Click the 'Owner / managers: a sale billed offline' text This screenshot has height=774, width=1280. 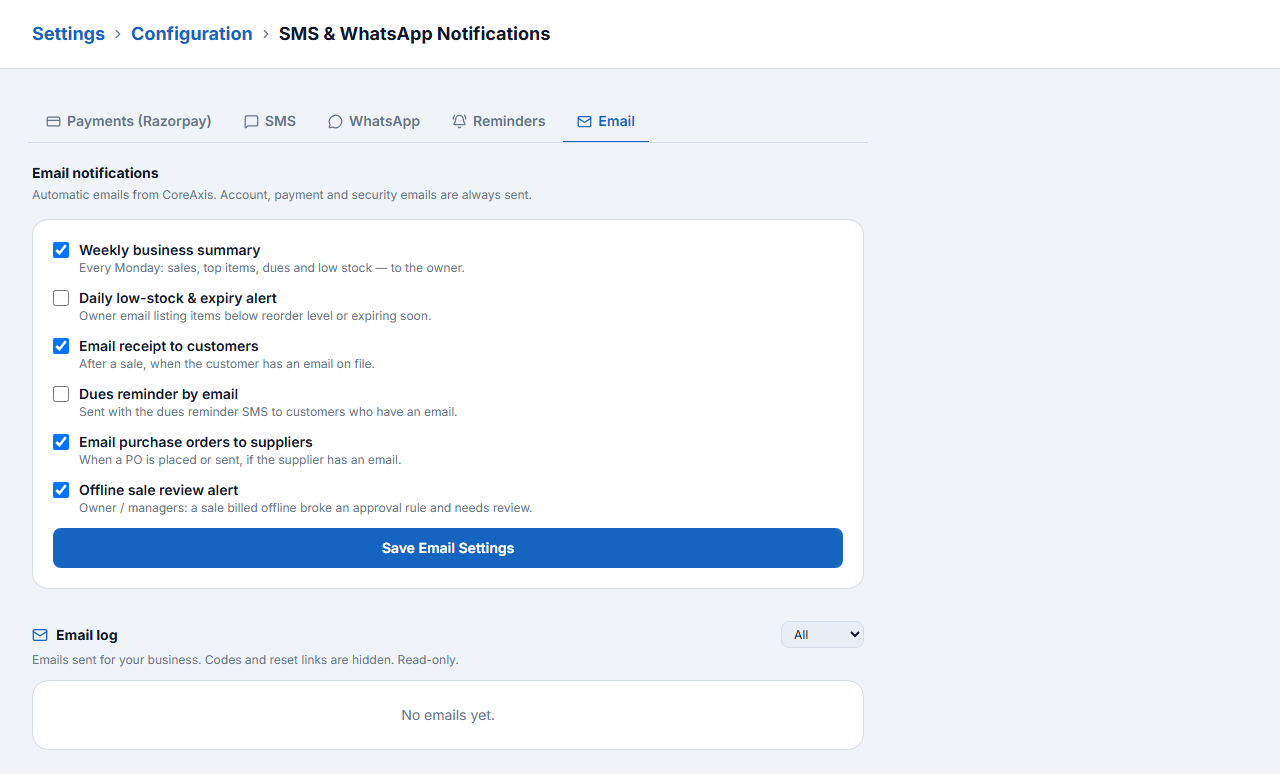pyautogui.click(x=306, y=508)
